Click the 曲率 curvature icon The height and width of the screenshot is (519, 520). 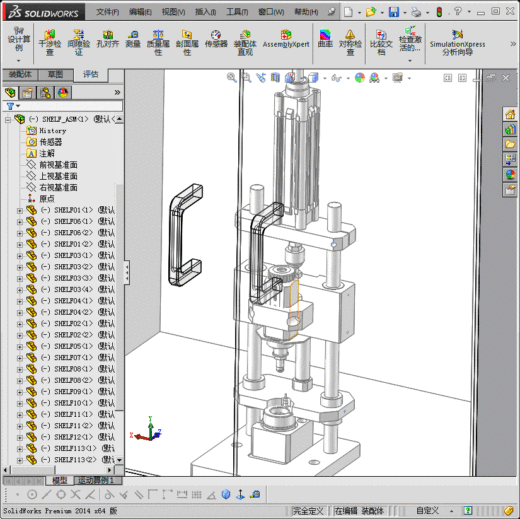(x=325, y=39)
